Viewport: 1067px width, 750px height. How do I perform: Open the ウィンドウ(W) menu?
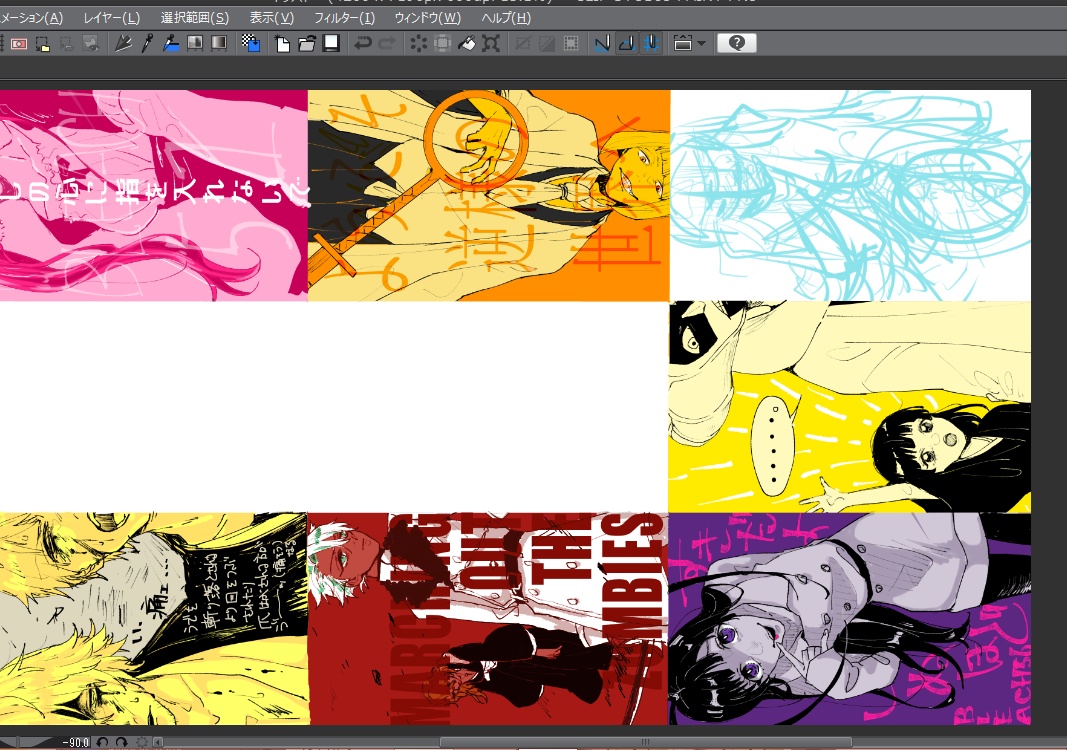(427, 18)
